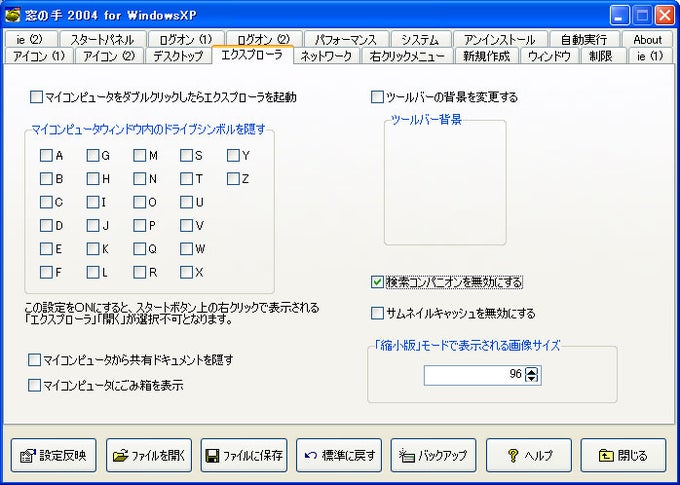Tick the drive S checkbox
Image resolution: width=680 pixels, height=485 pixels.
pos(186,155)
